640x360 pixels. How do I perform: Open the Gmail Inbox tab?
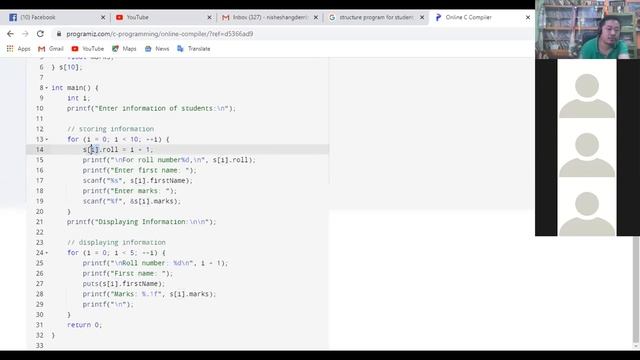coord(269,18)
